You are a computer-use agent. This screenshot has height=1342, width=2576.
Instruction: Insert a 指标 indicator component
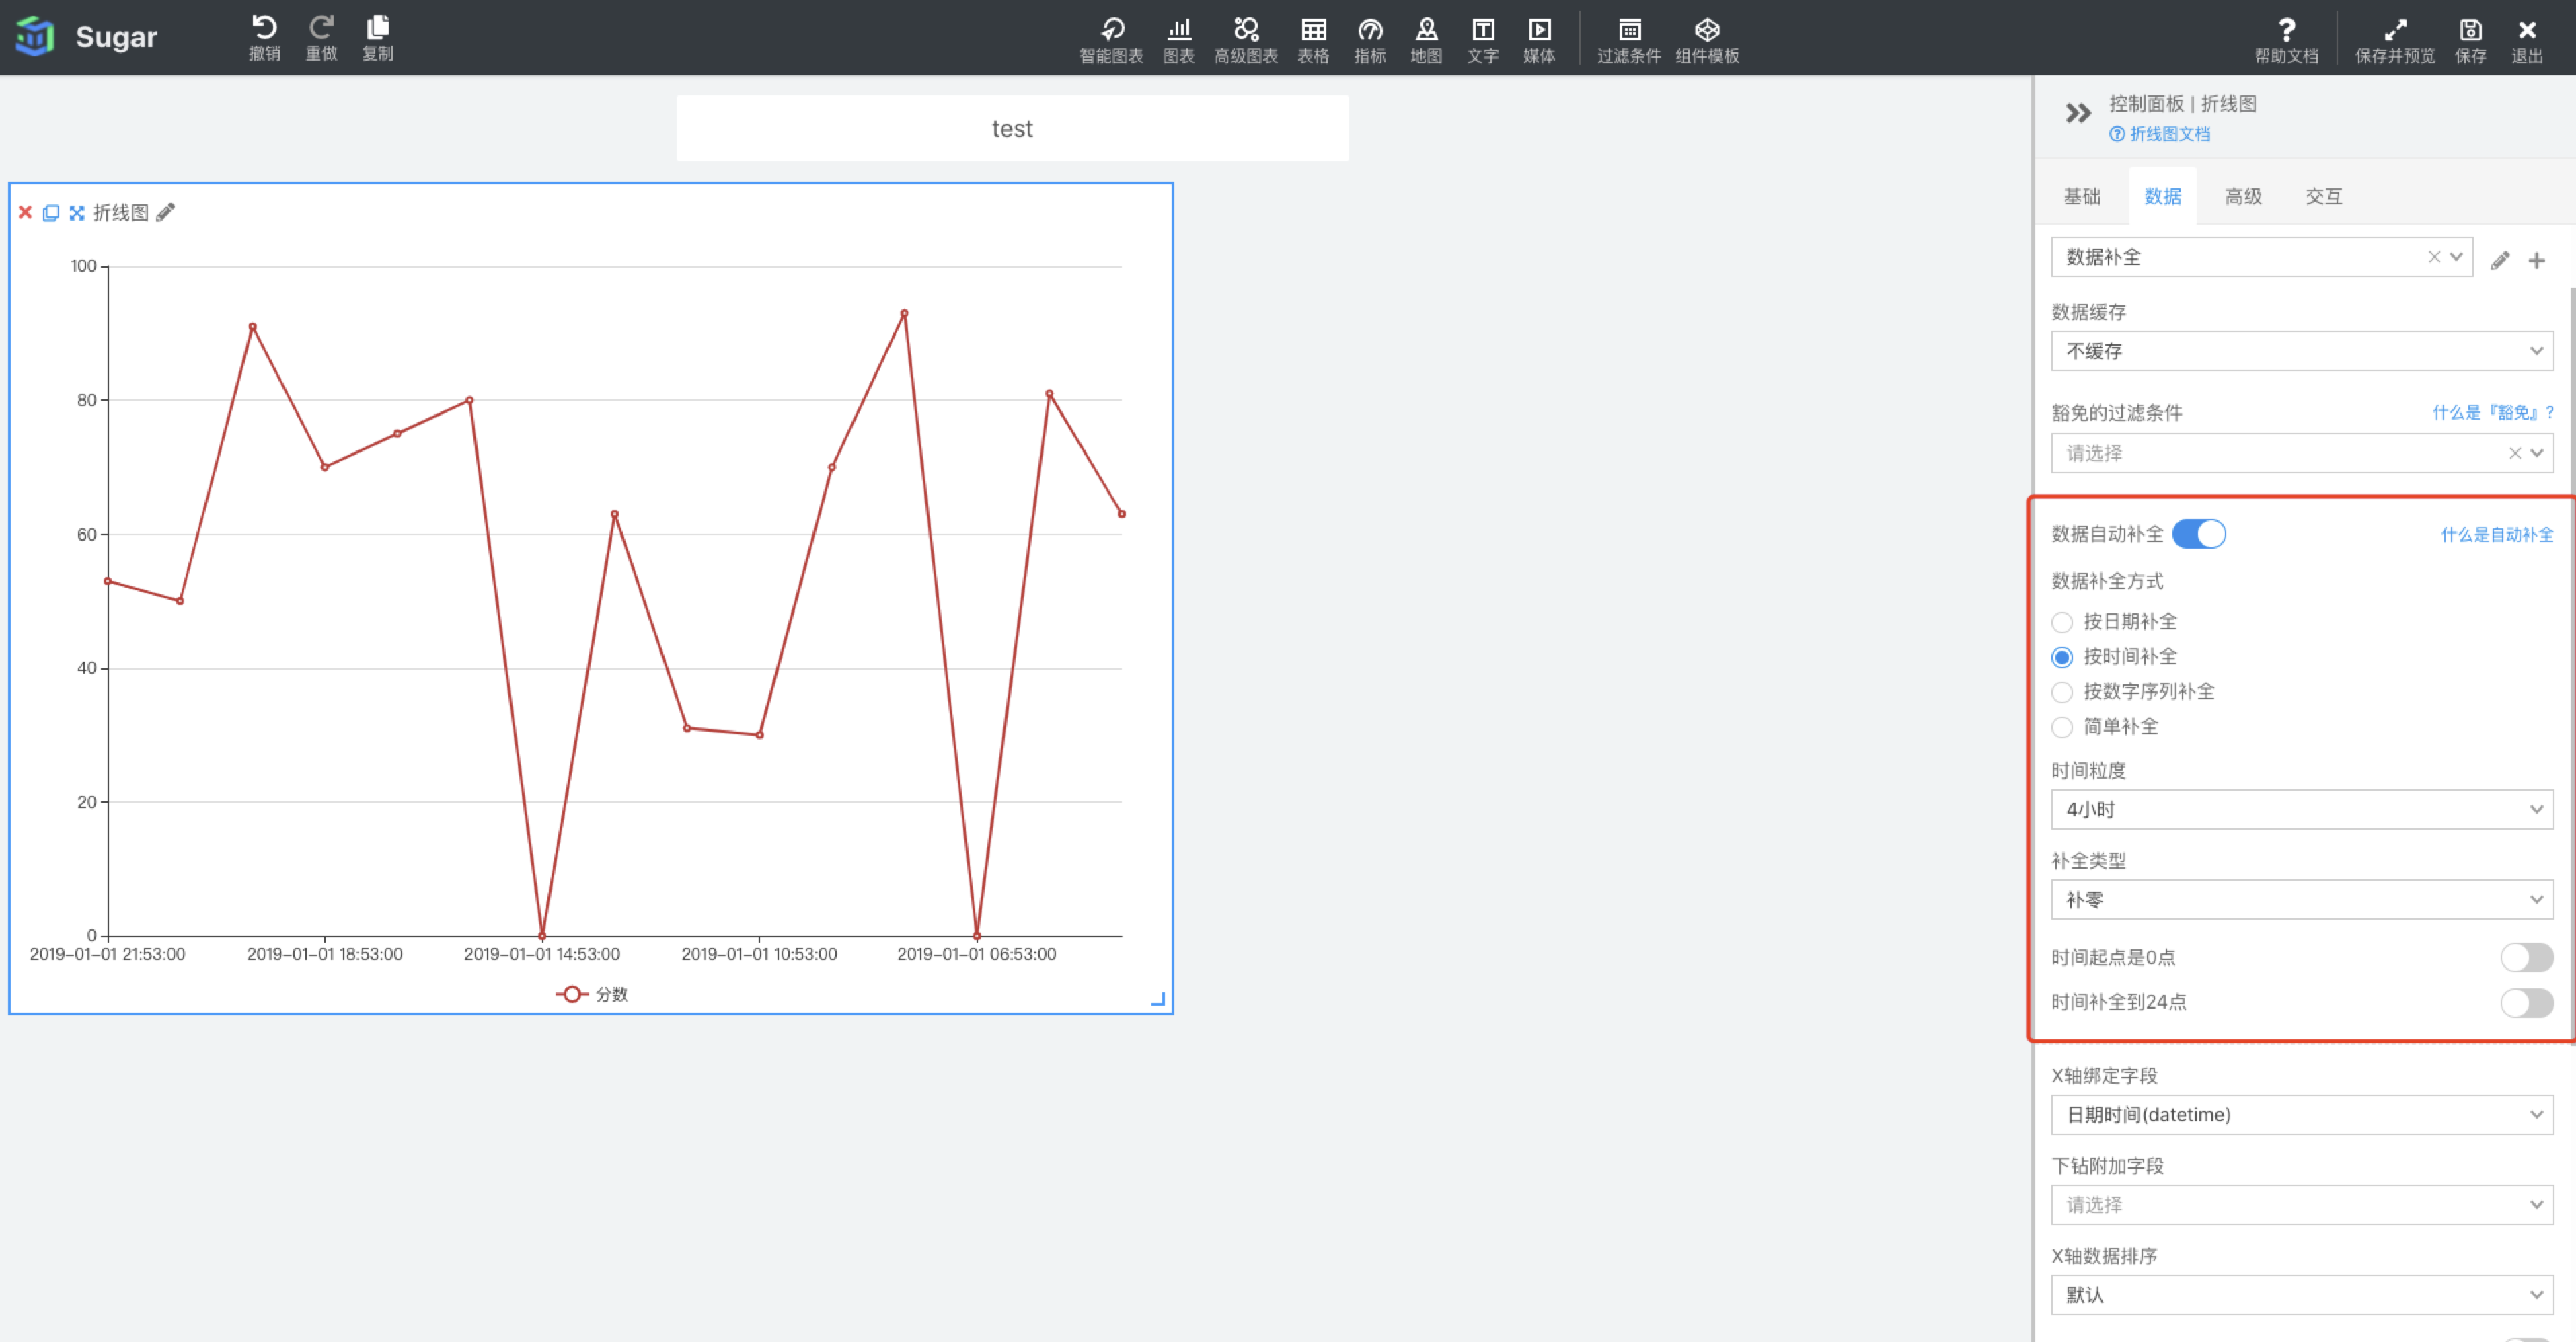click(1370, 40)
